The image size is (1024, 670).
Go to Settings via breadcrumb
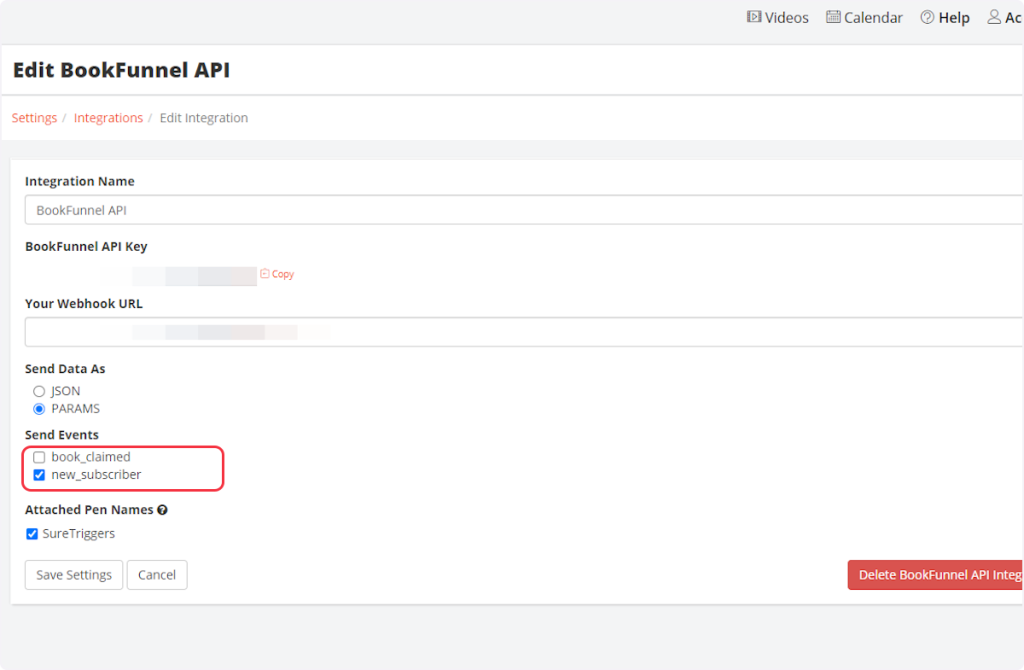pos(34,118)
